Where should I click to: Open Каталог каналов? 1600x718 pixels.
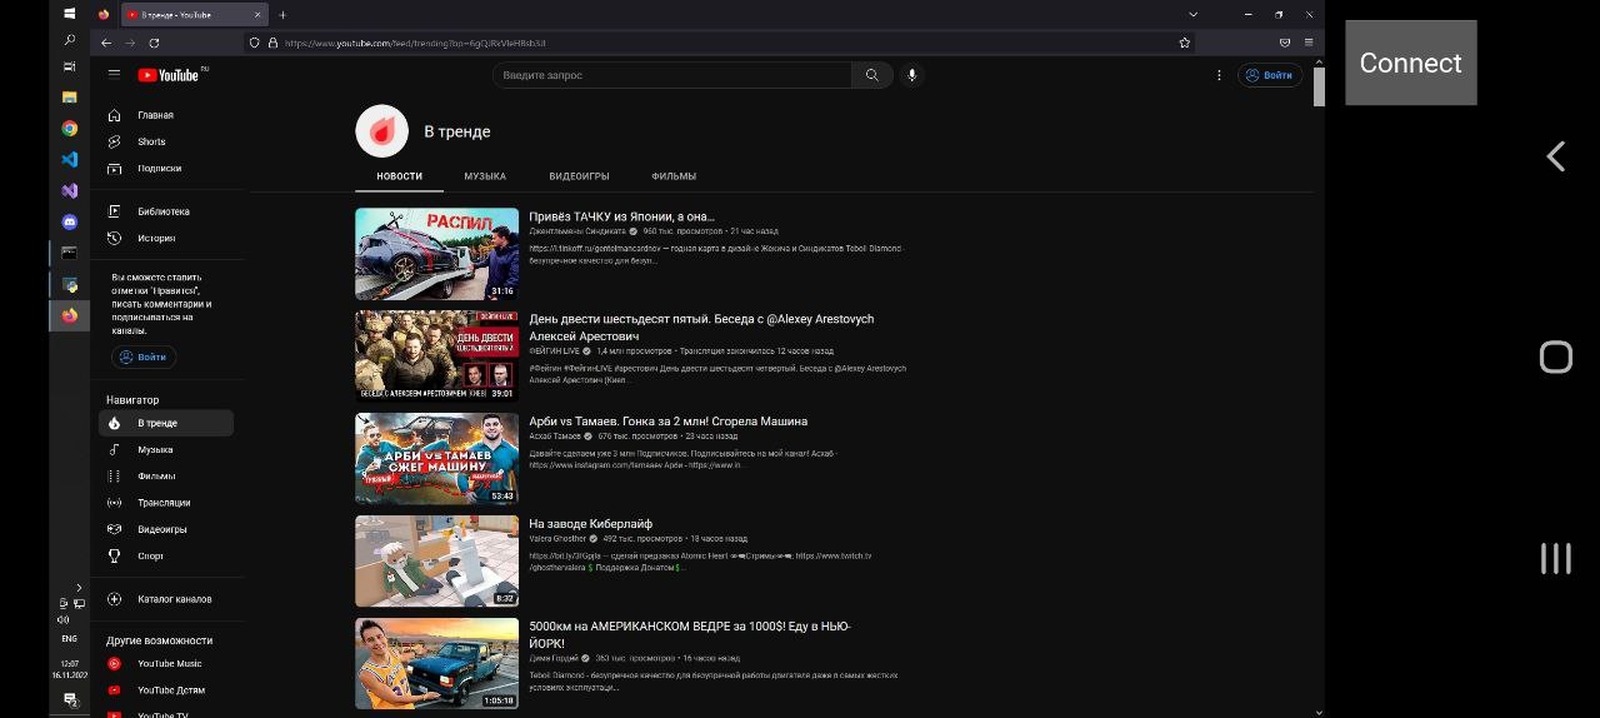click(166, 599)
